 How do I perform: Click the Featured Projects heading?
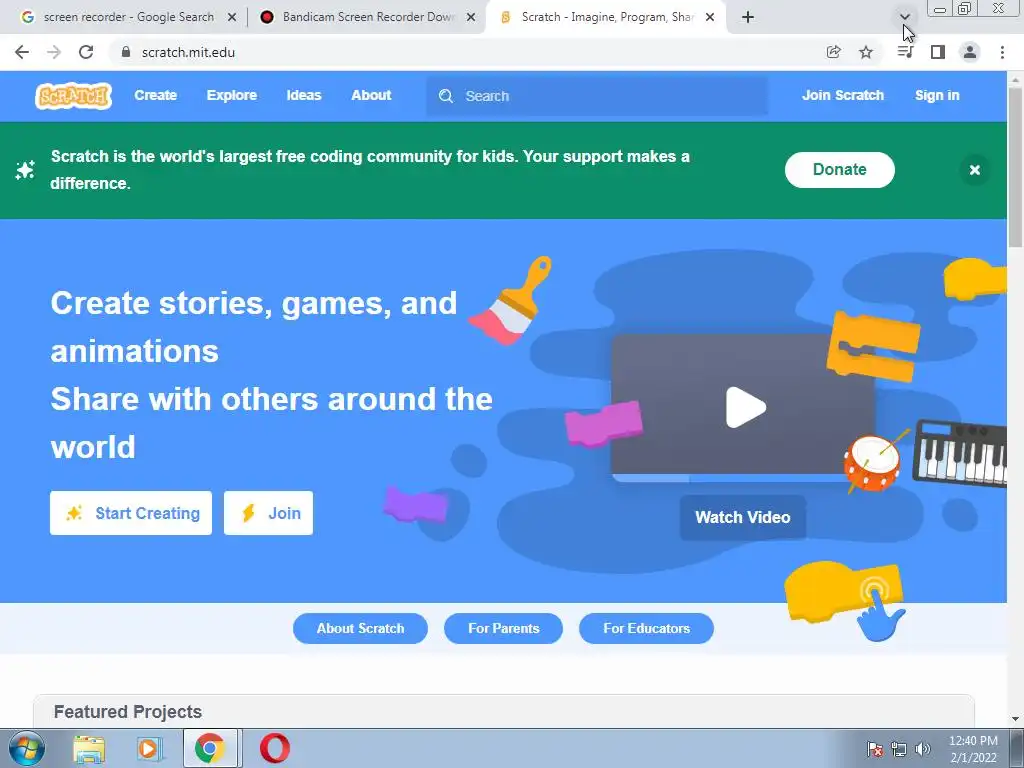128,712
